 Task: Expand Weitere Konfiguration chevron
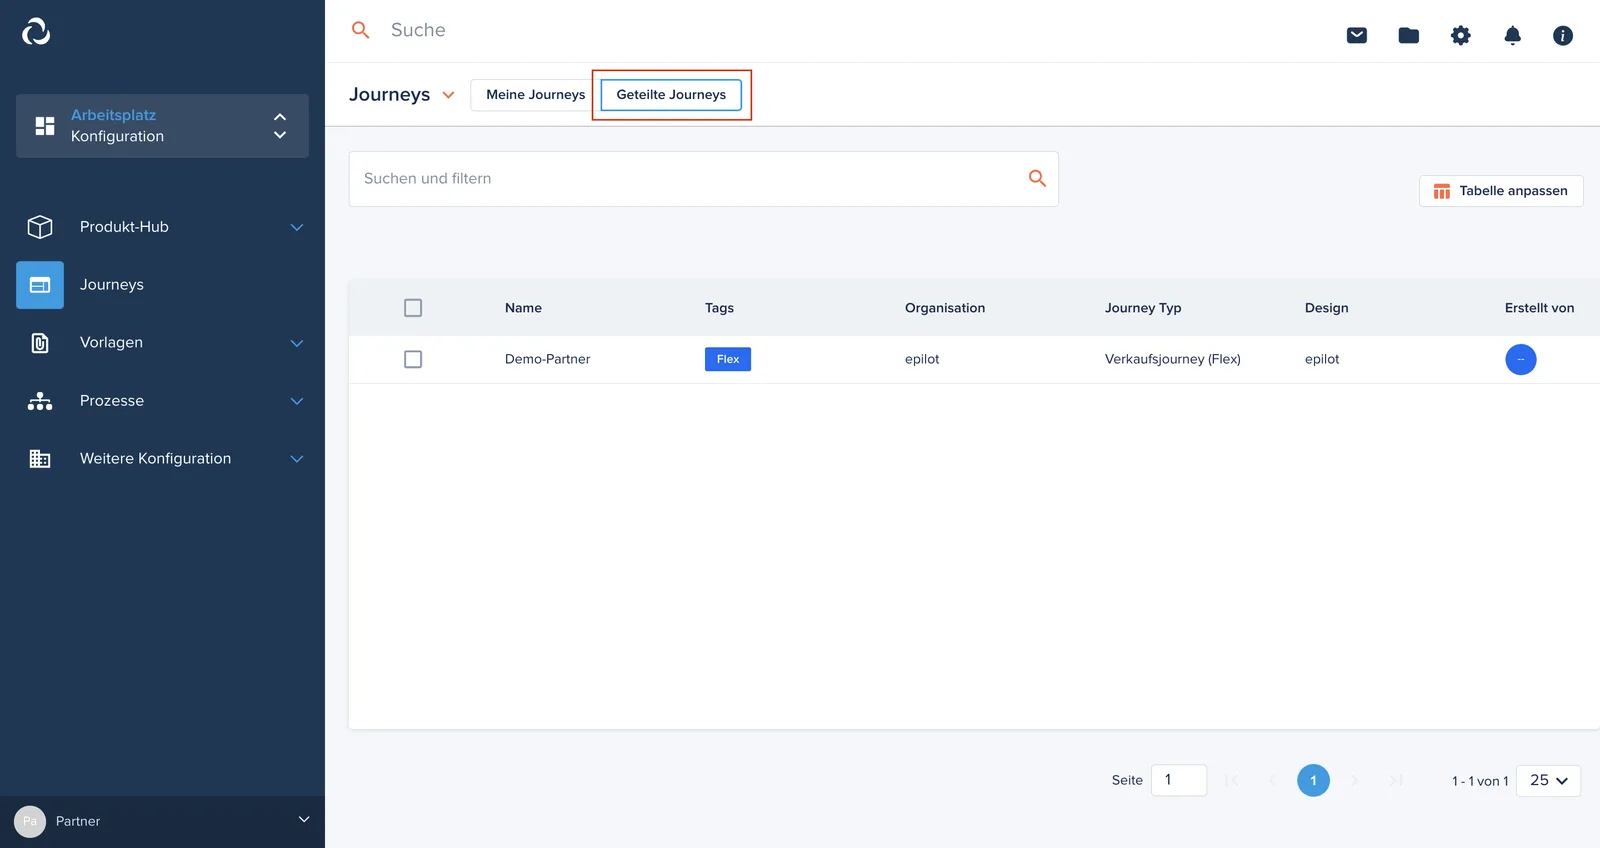click(x=297, y=459)
